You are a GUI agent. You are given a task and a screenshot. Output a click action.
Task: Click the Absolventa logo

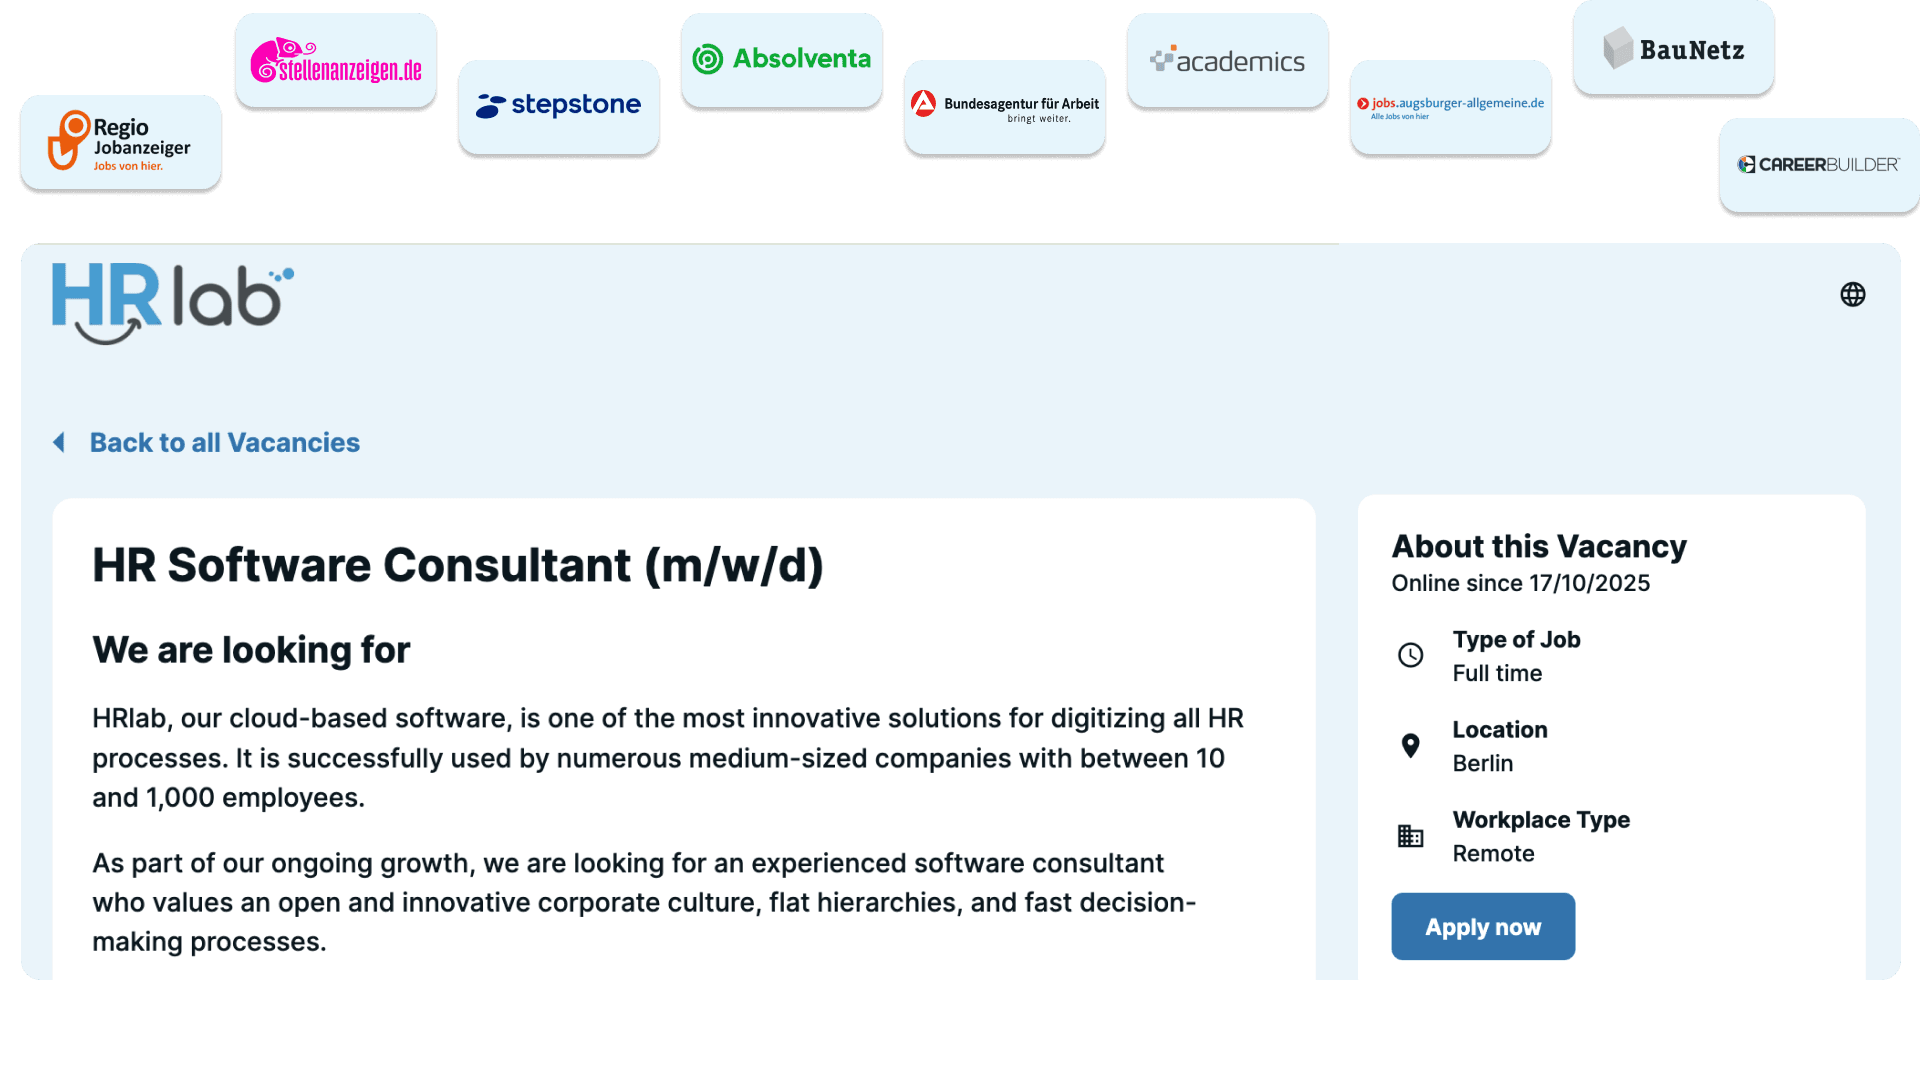click(781, 58)
